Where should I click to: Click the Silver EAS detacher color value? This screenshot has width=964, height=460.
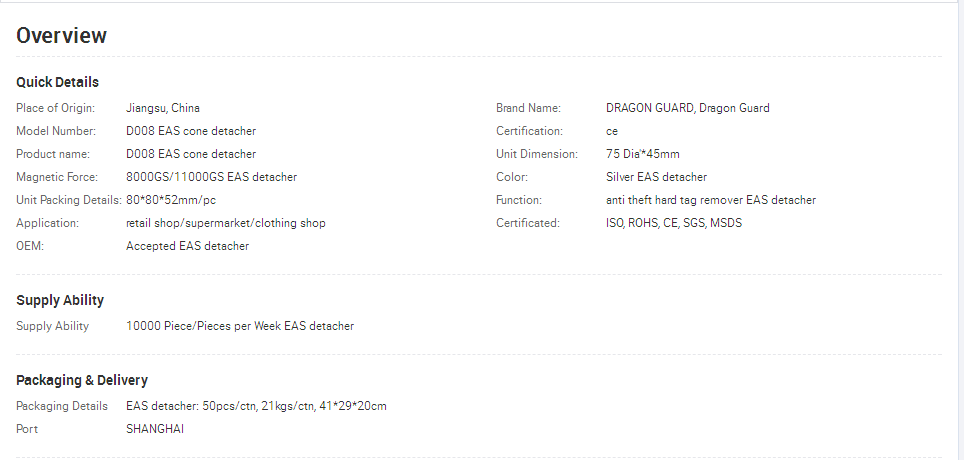[x=656, y=177]
